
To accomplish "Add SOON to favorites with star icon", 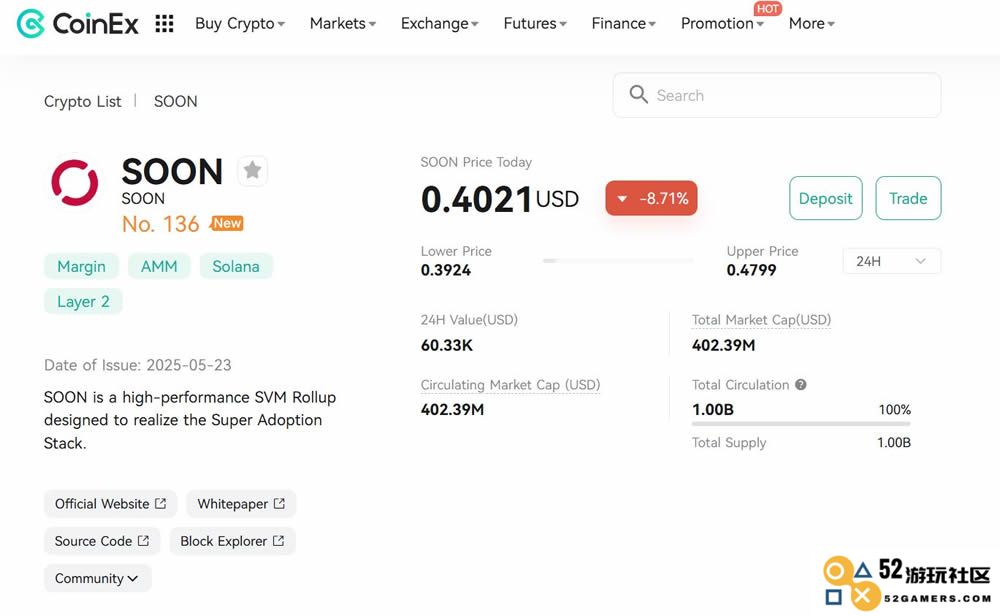I will 253,170.
